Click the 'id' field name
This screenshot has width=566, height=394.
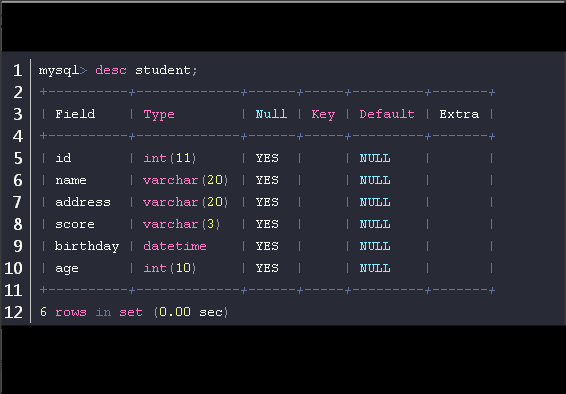tap(63, 158)
